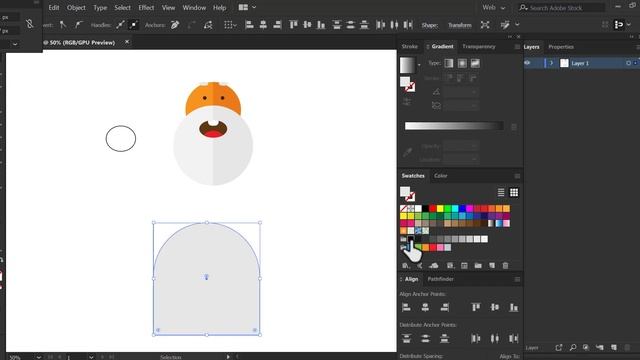The width and height of the screenshot is (640, 360).
Task: Click Vertical Distribute Center in Align panel
Action: pos(425,338)
